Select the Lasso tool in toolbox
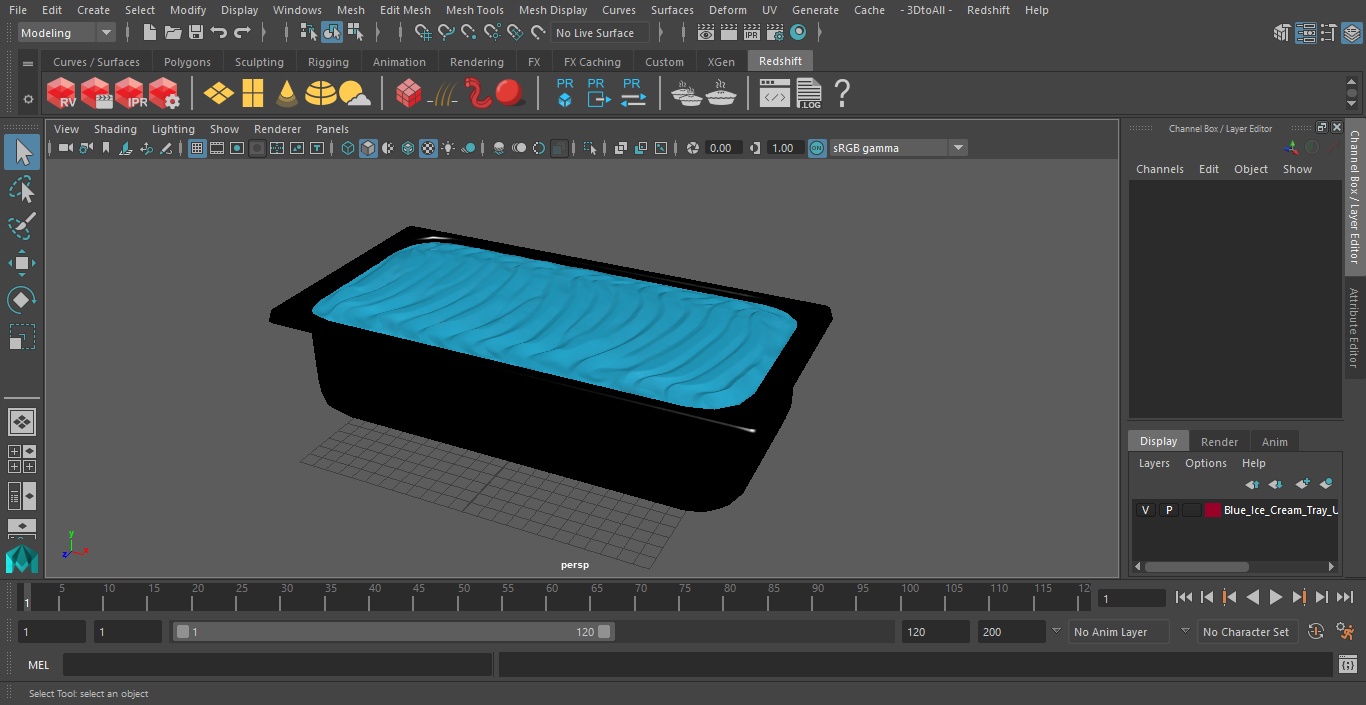Viewport: 1366px width, 705px height. click(21, 189)
